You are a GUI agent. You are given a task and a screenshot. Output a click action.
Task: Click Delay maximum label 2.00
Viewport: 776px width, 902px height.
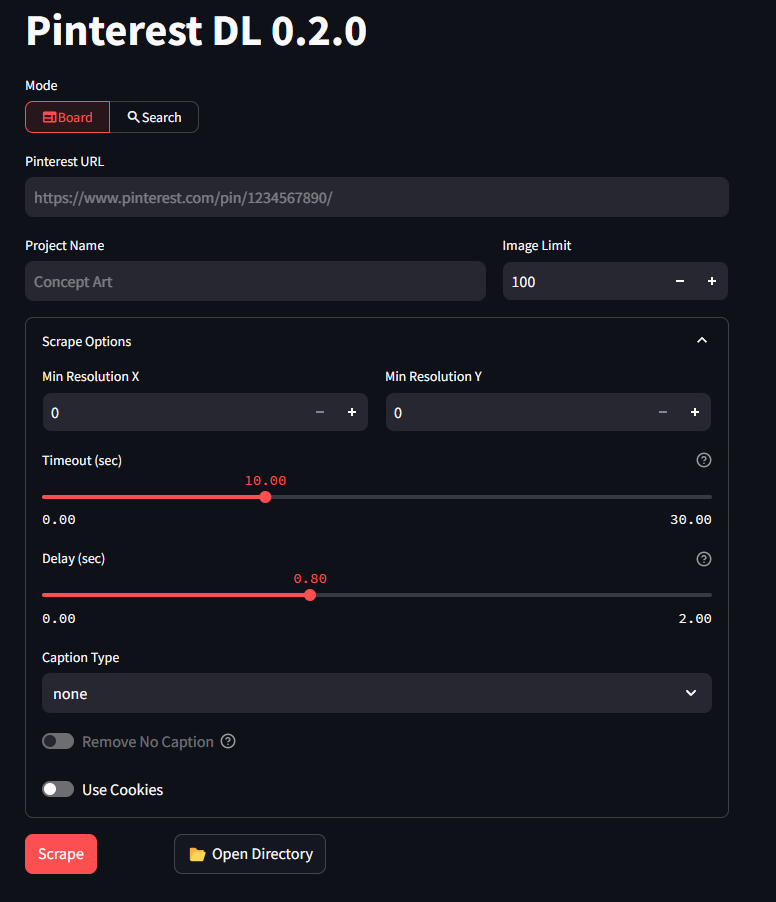[x=695, y=618]
